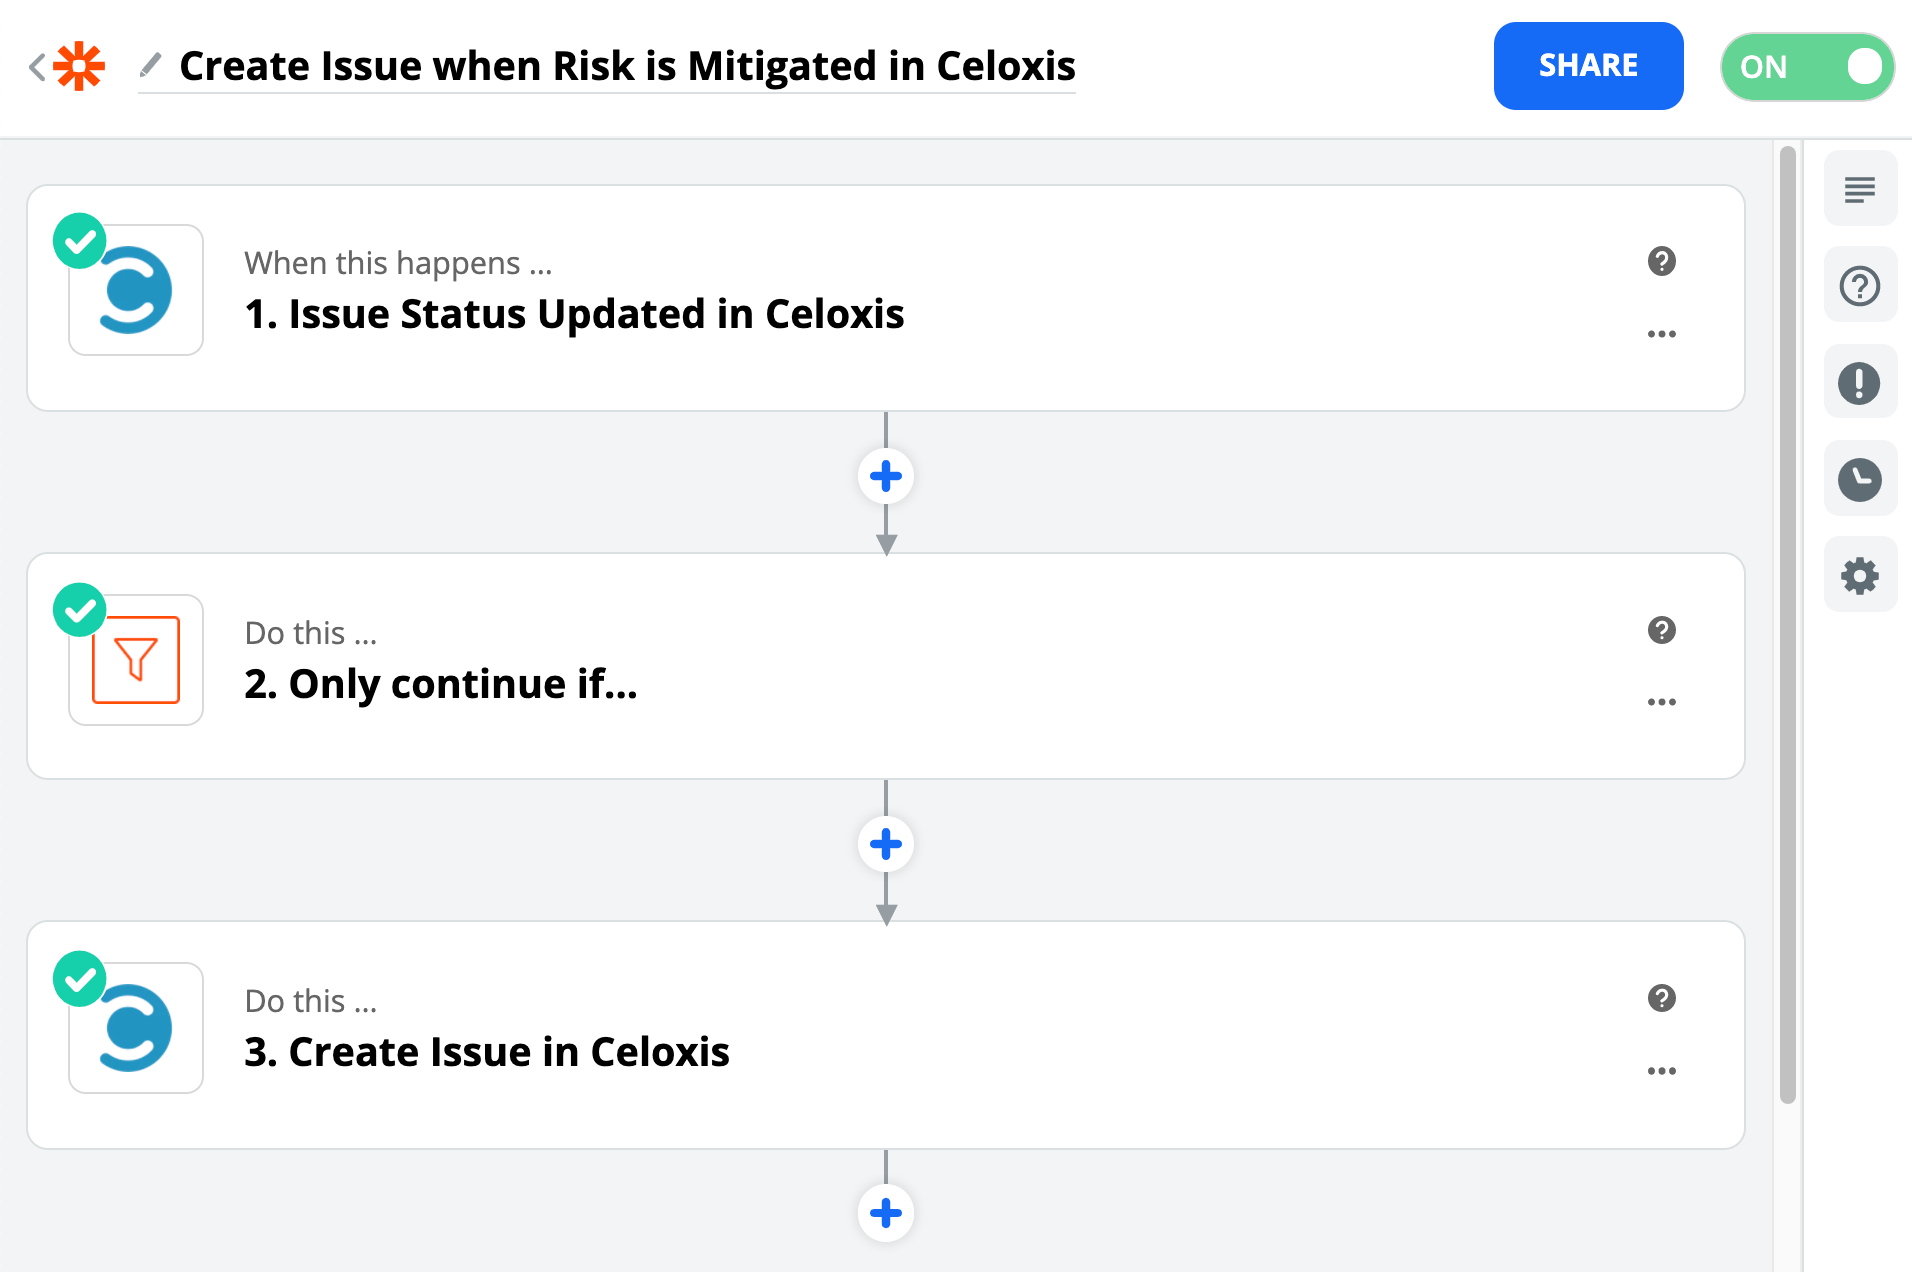This screenshot has width=1912, height=1272.
Task: Click the help icon on the Create Issue step
Action: (x=1661, y=998)
